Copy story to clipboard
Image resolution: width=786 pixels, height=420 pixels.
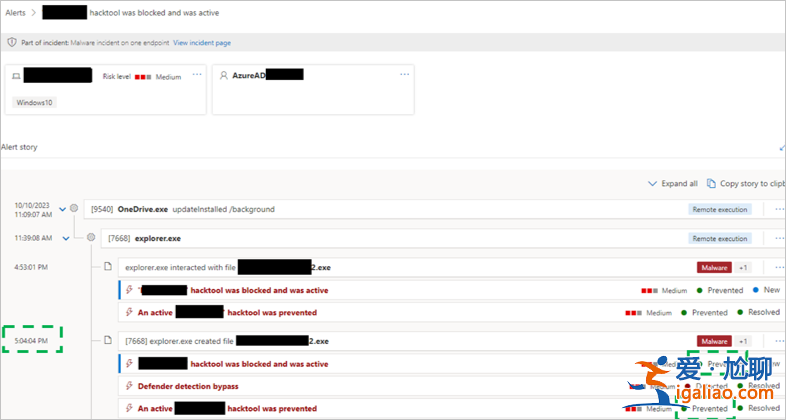tap(745, 184)
